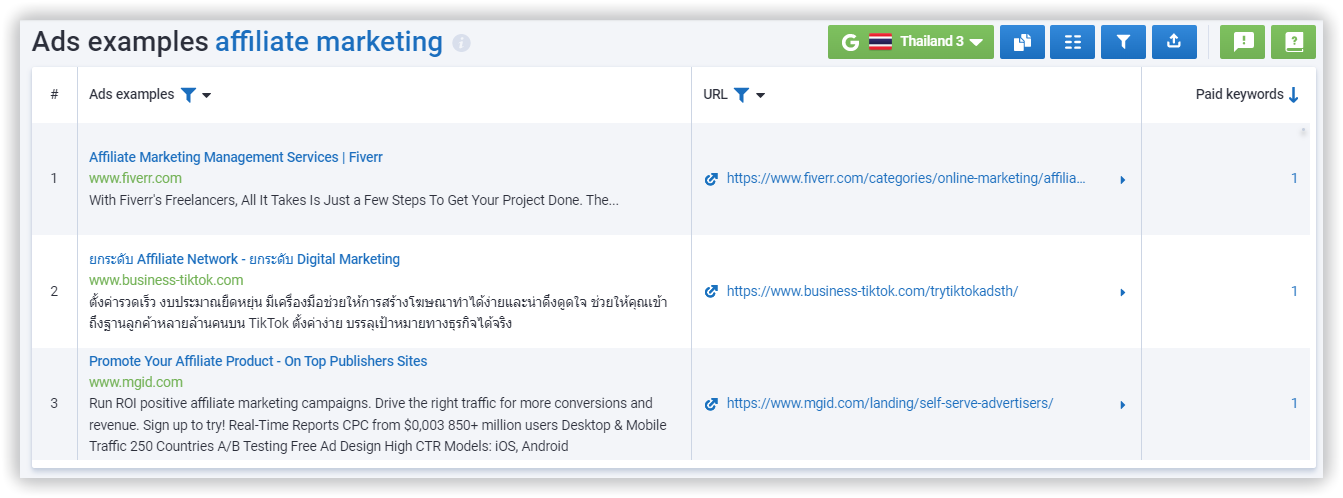Open the help manual book icon

(1294, 42)
